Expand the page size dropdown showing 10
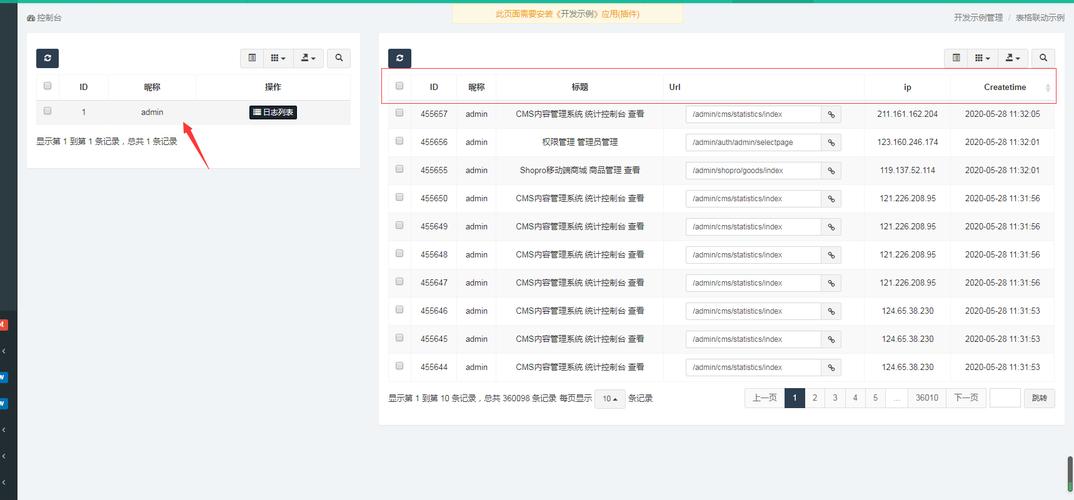 click(609, 398)
